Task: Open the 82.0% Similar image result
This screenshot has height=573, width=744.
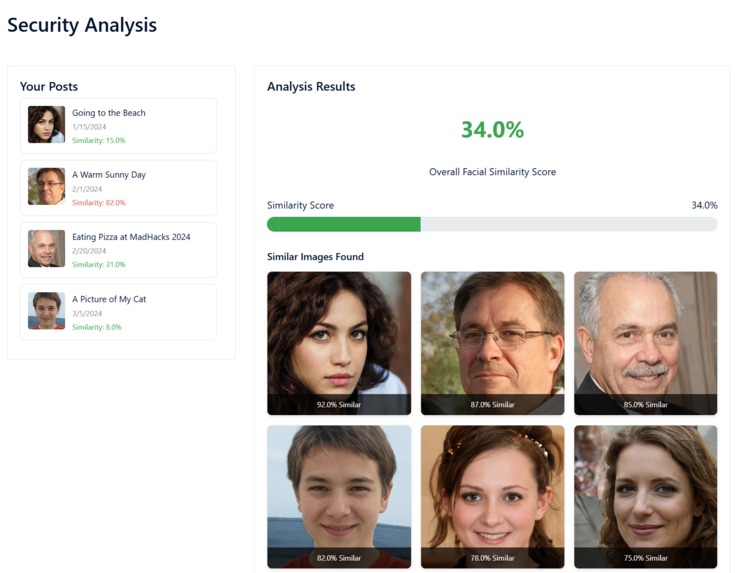Action: (339, 497)
